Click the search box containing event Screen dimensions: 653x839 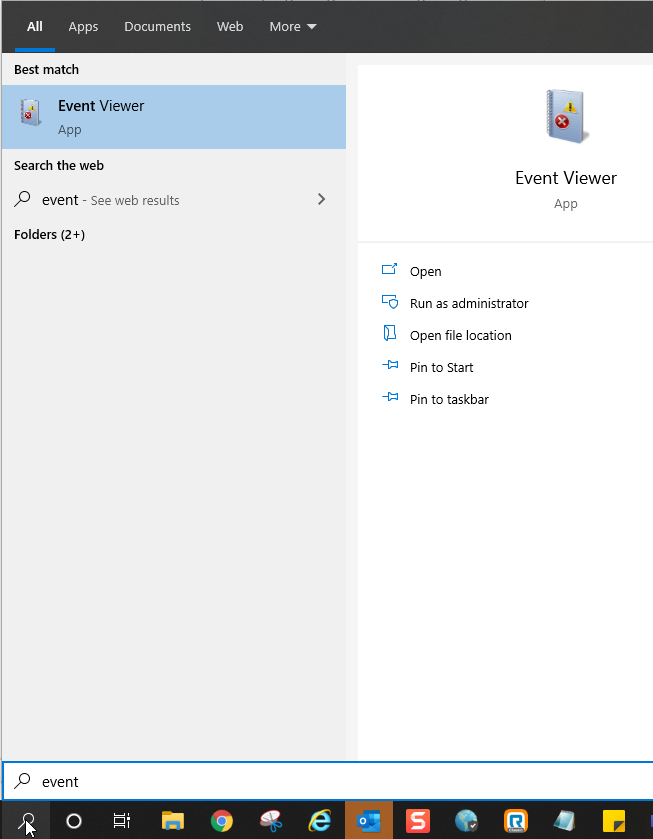click(328, 781)
